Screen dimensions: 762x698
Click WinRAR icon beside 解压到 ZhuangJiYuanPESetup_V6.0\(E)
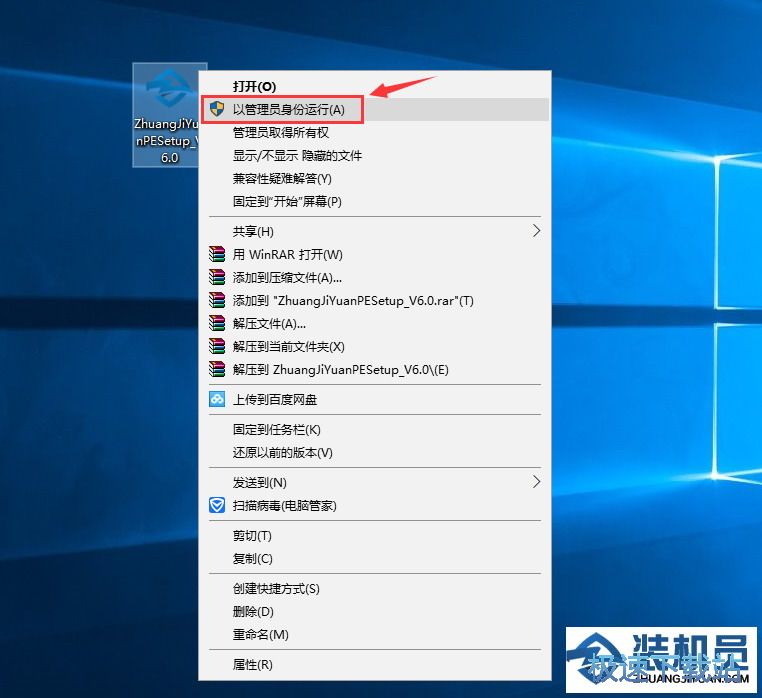[217, 369]
